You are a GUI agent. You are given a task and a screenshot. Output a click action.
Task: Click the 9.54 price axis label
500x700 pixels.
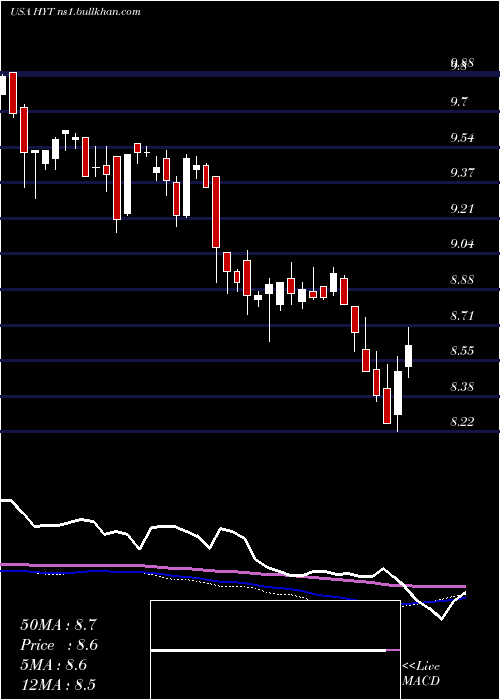click(x=462, y=138)
